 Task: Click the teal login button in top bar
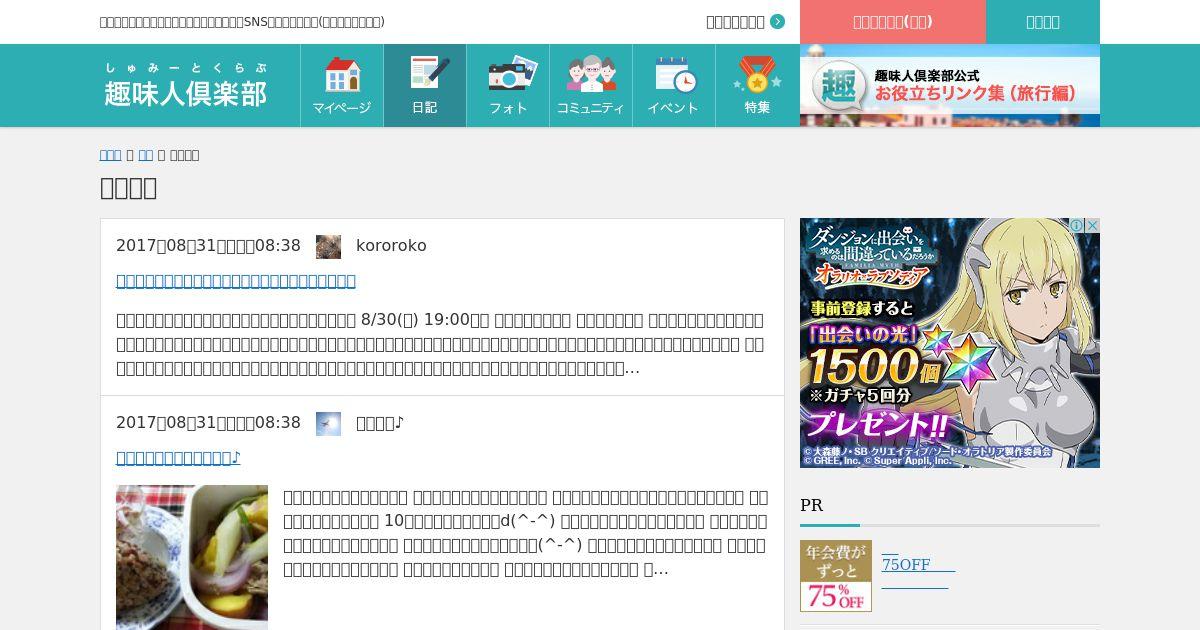[1043, 22]
